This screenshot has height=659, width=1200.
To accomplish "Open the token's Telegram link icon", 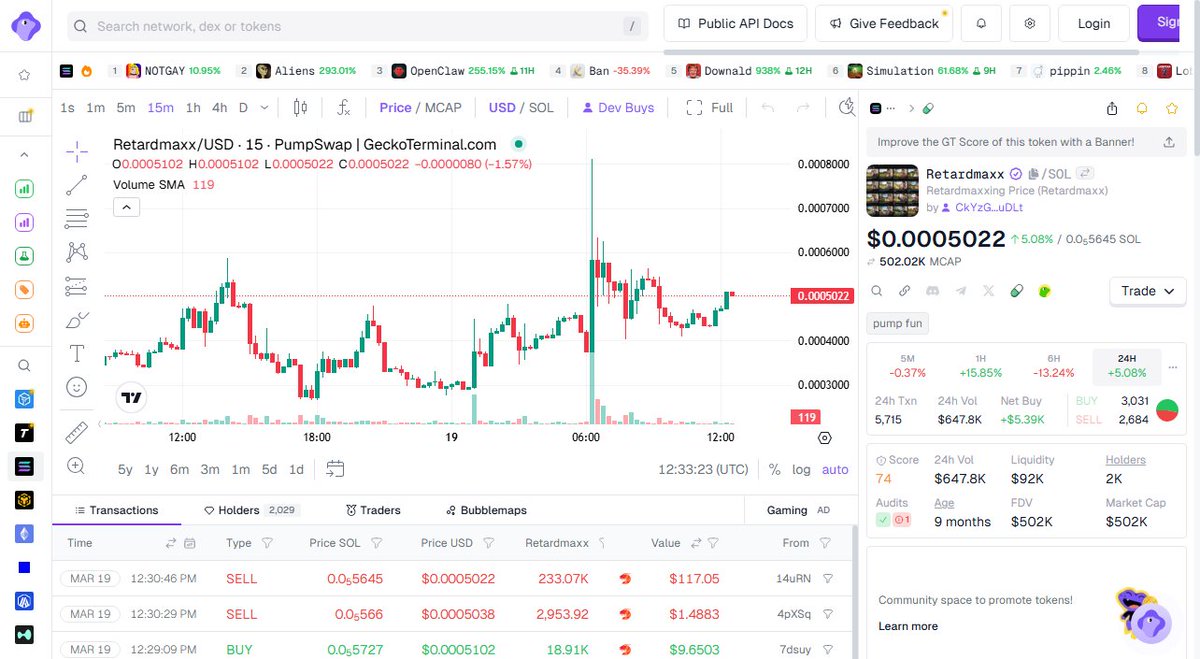I will click(x=961, y=291).
